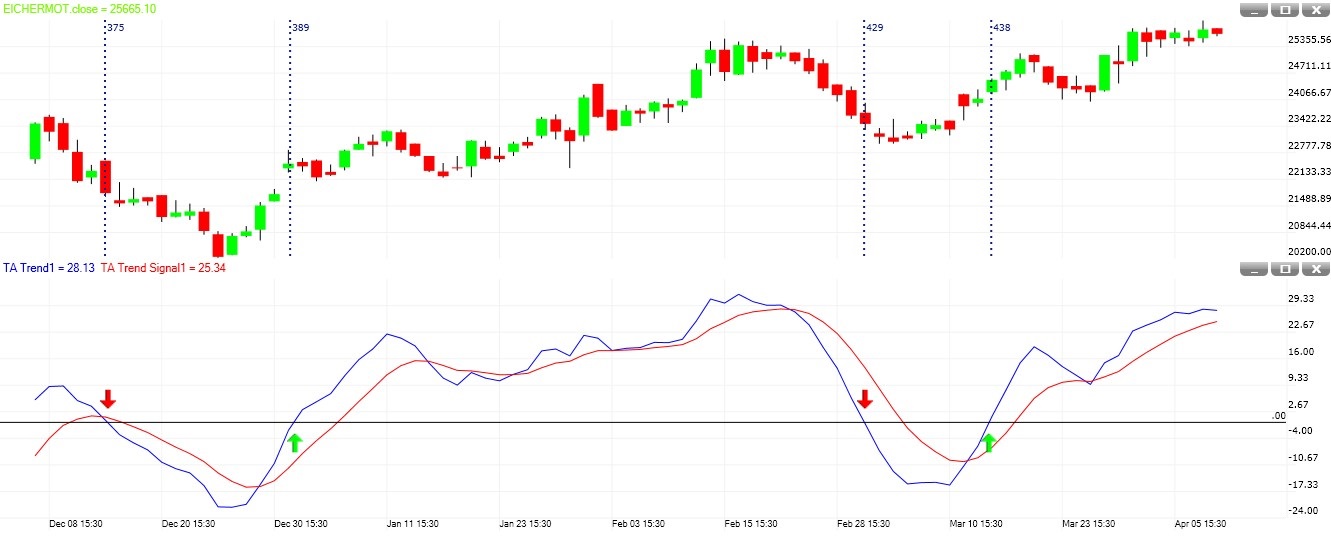Click the 16.00 indicator axis value
This screenshot has height=543, width=1331.
pyautogui.click(x=1300, y=352)
